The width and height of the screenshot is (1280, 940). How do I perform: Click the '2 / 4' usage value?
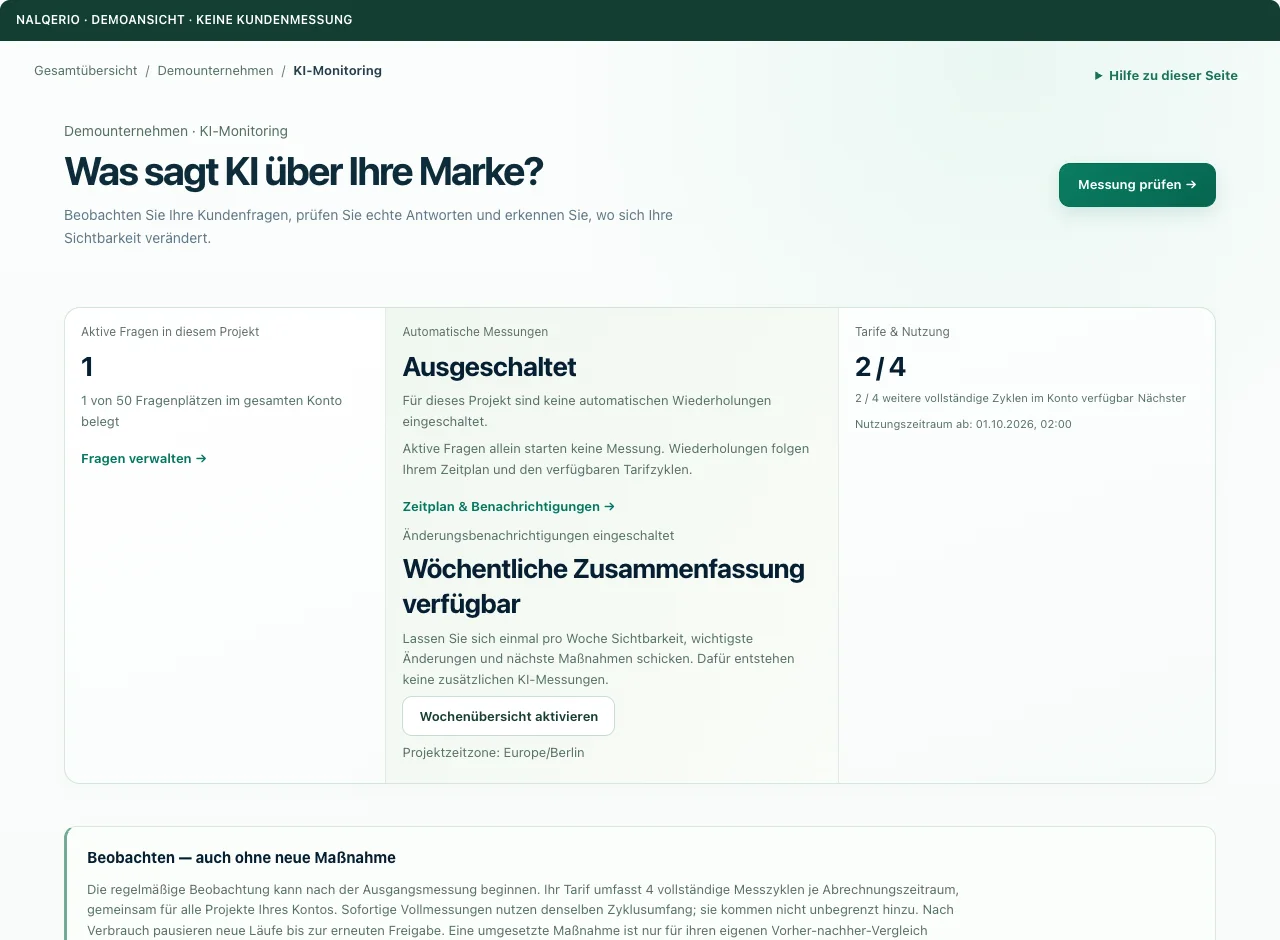pyautogui.click(x=880, y=367)
